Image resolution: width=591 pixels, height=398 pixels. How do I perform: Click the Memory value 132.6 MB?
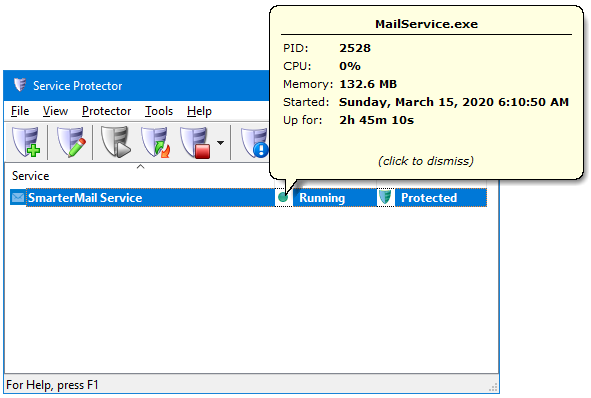tap(368, 84)
